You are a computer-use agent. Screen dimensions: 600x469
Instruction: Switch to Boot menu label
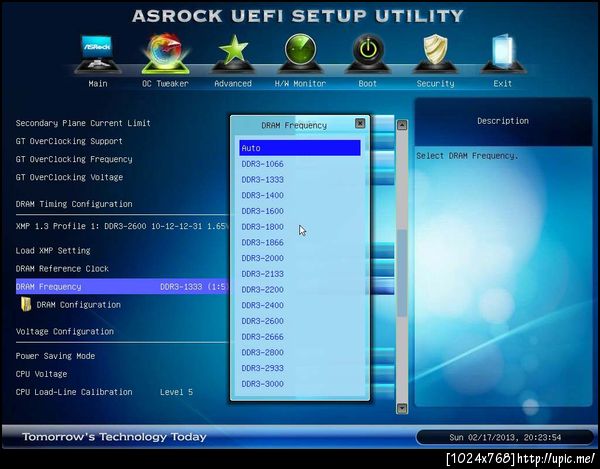point(368,83)
